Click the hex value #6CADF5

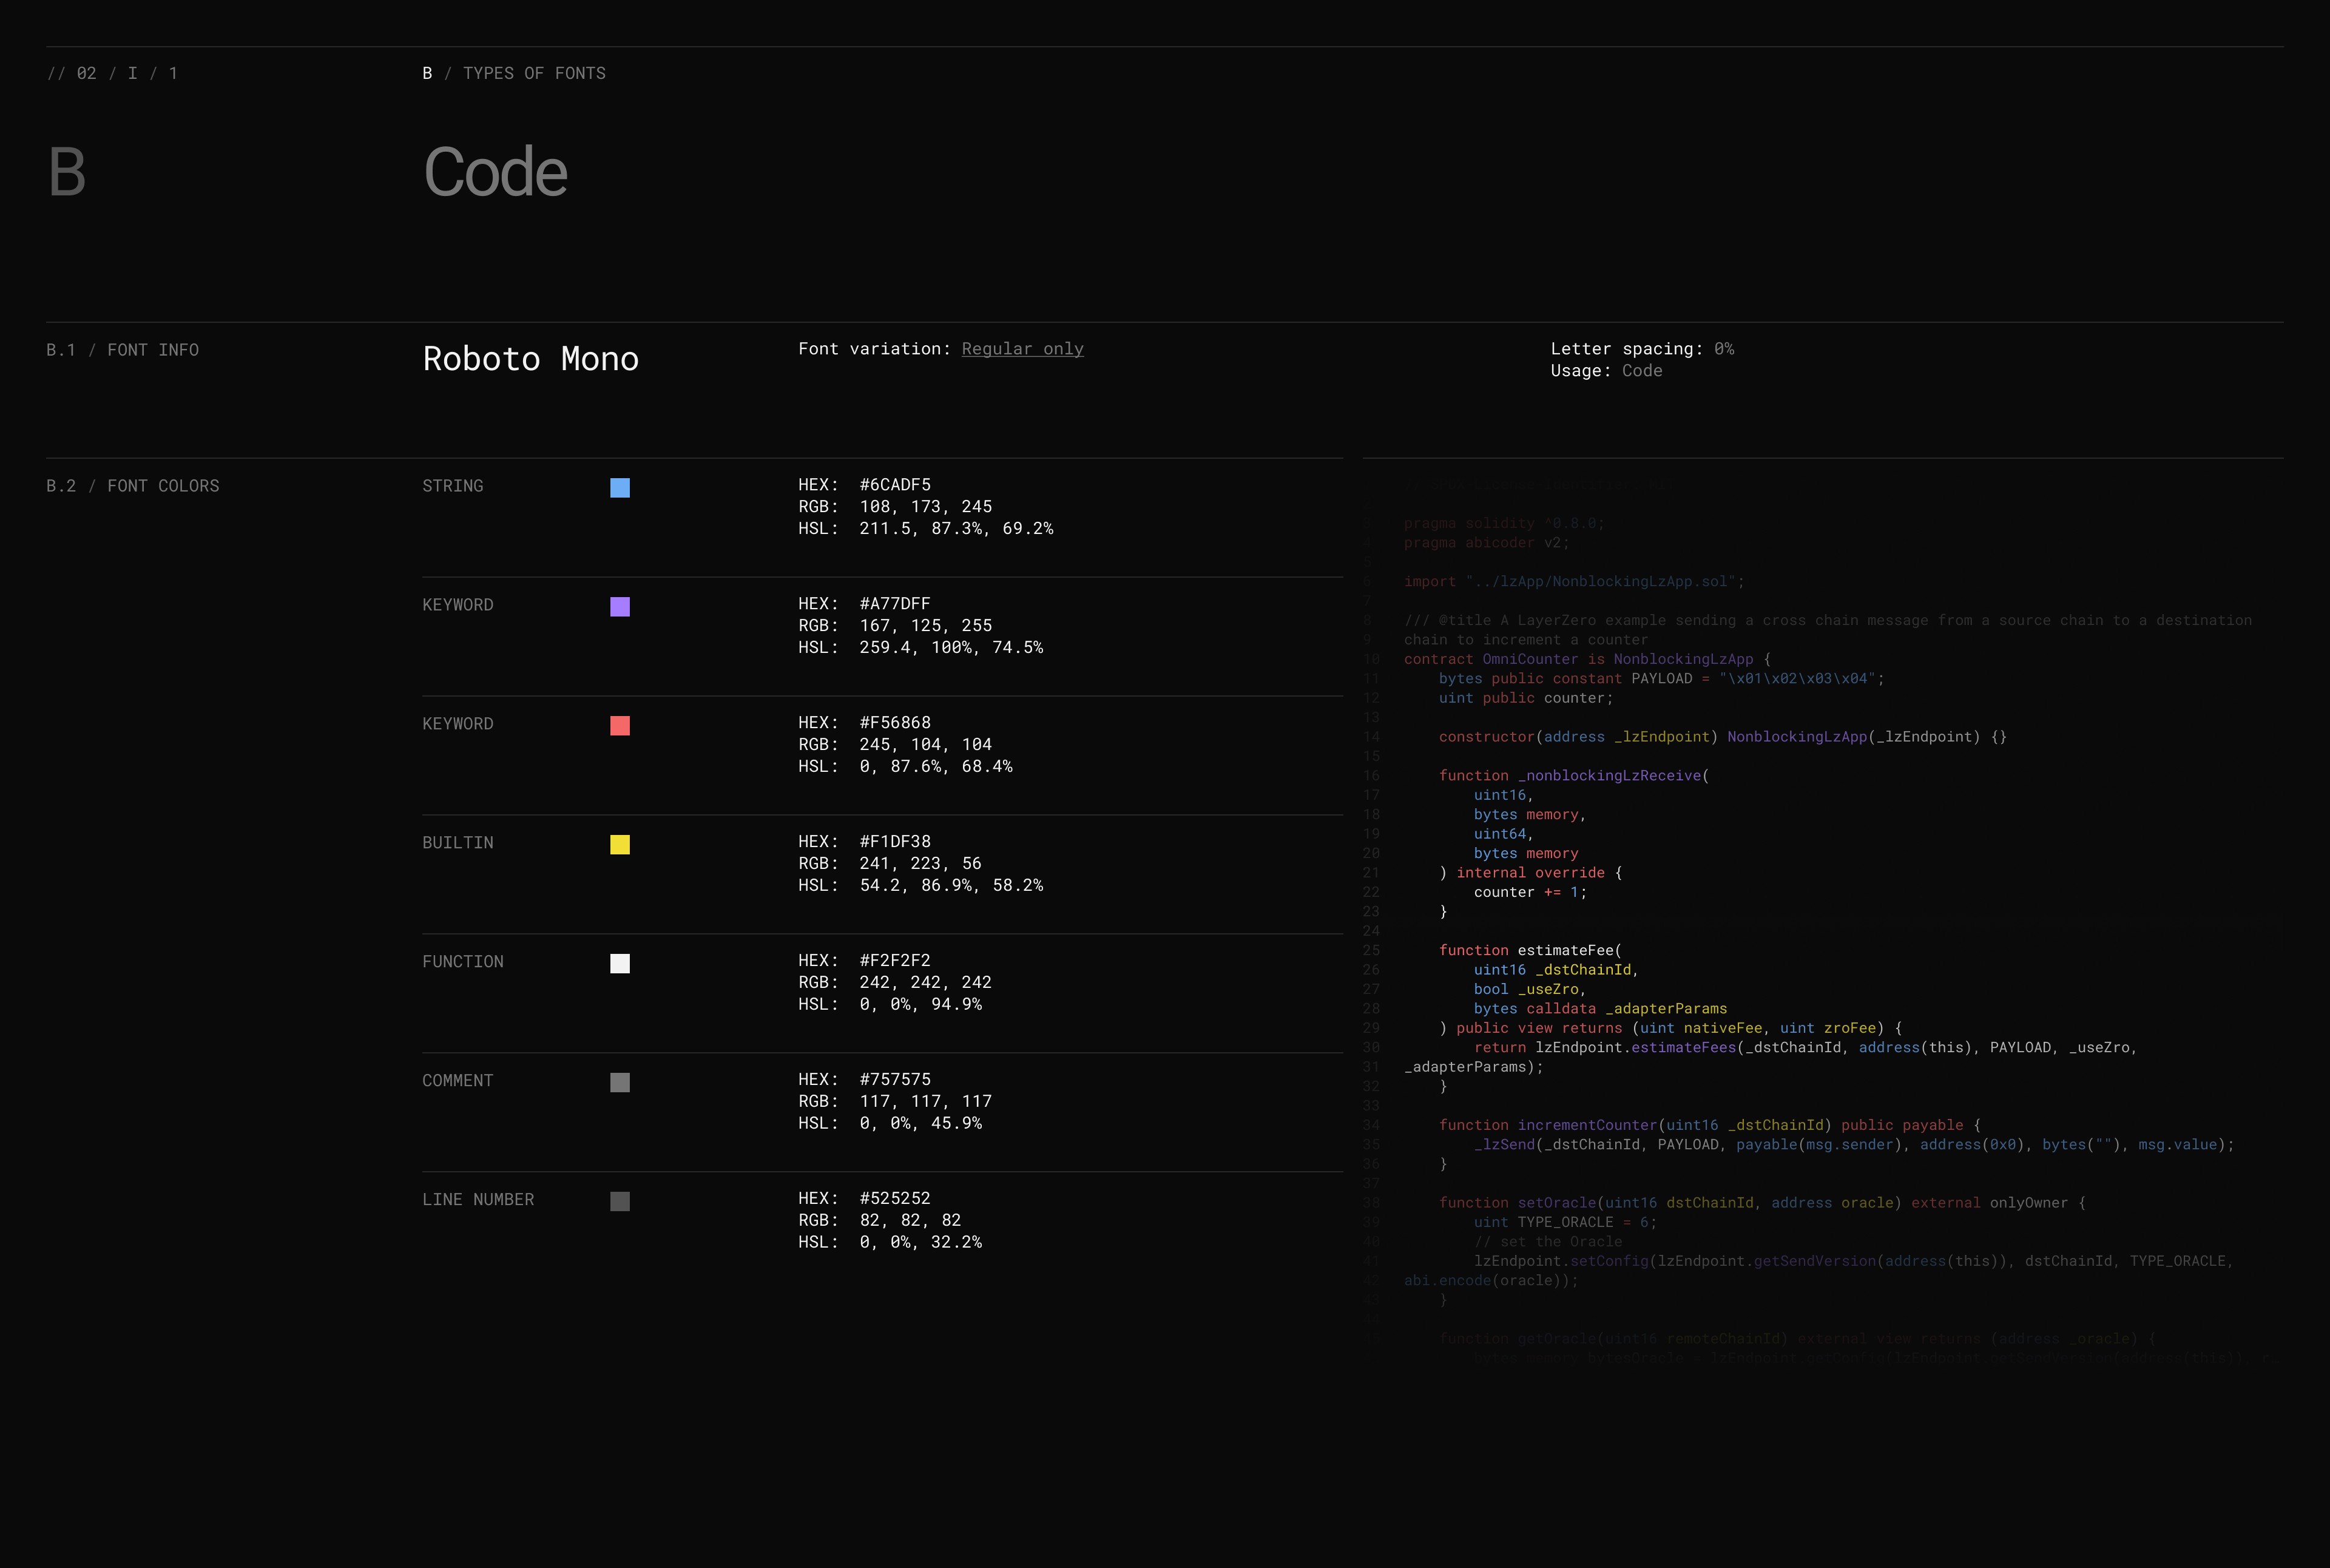[894, 485]
